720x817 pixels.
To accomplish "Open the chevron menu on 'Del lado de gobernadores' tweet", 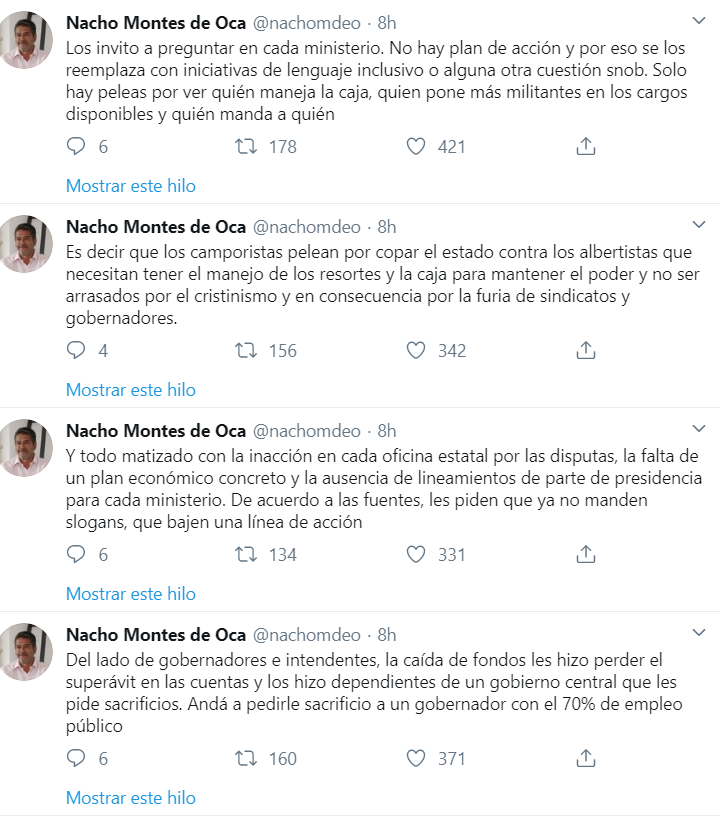I will point(700,633).
